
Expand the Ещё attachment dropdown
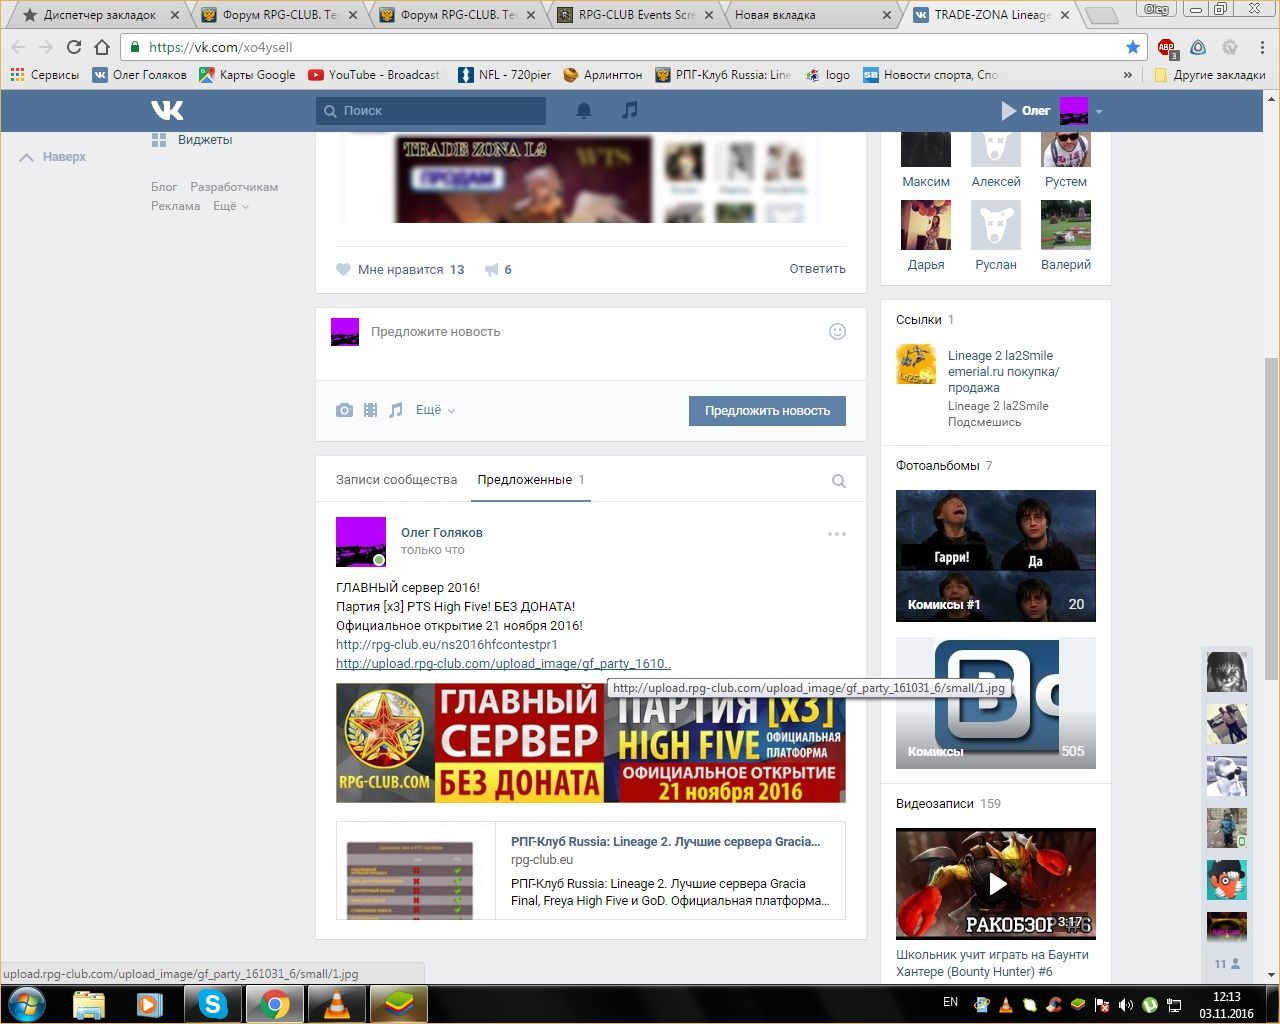(435, 410)
